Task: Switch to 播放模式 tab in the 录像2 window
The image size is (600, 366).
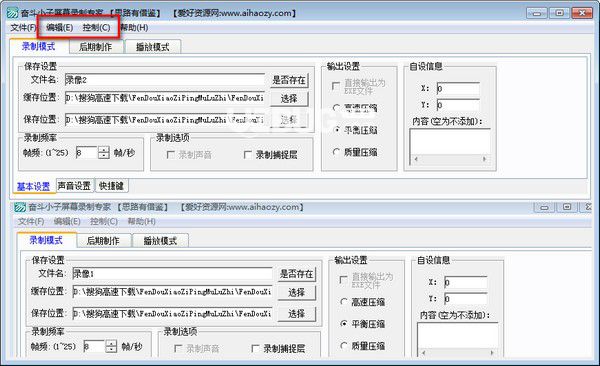Action: [153, 47]
